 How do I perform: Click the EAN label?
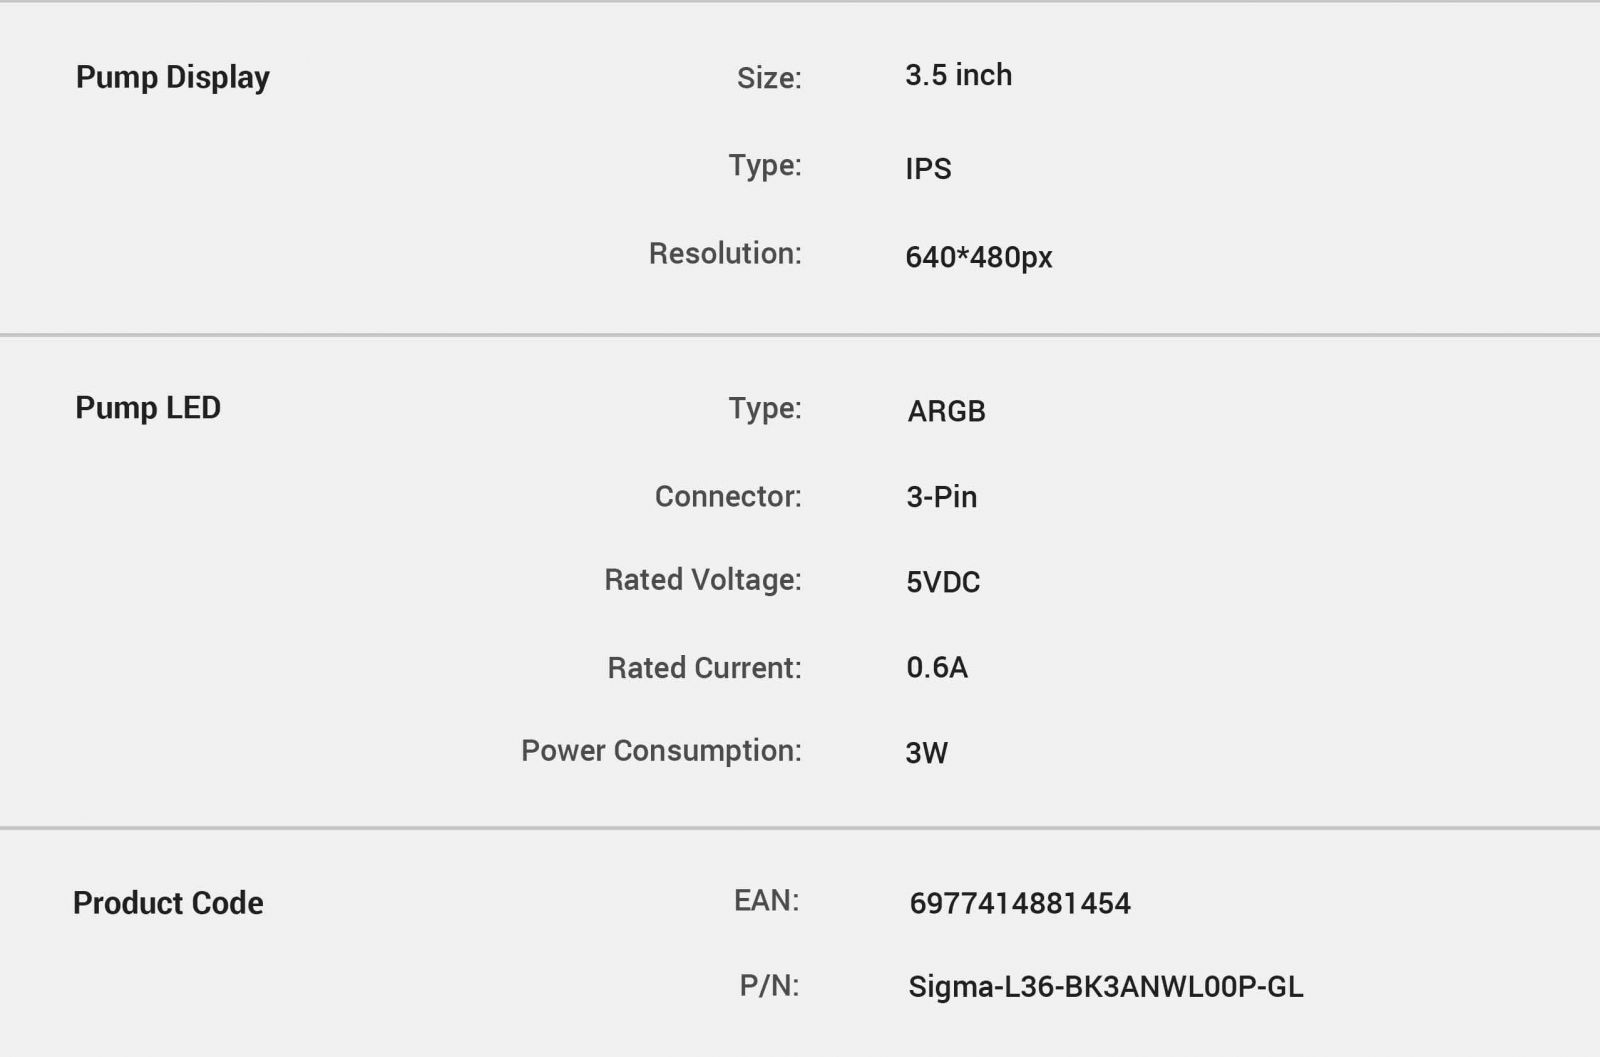(x=766, y=900)
